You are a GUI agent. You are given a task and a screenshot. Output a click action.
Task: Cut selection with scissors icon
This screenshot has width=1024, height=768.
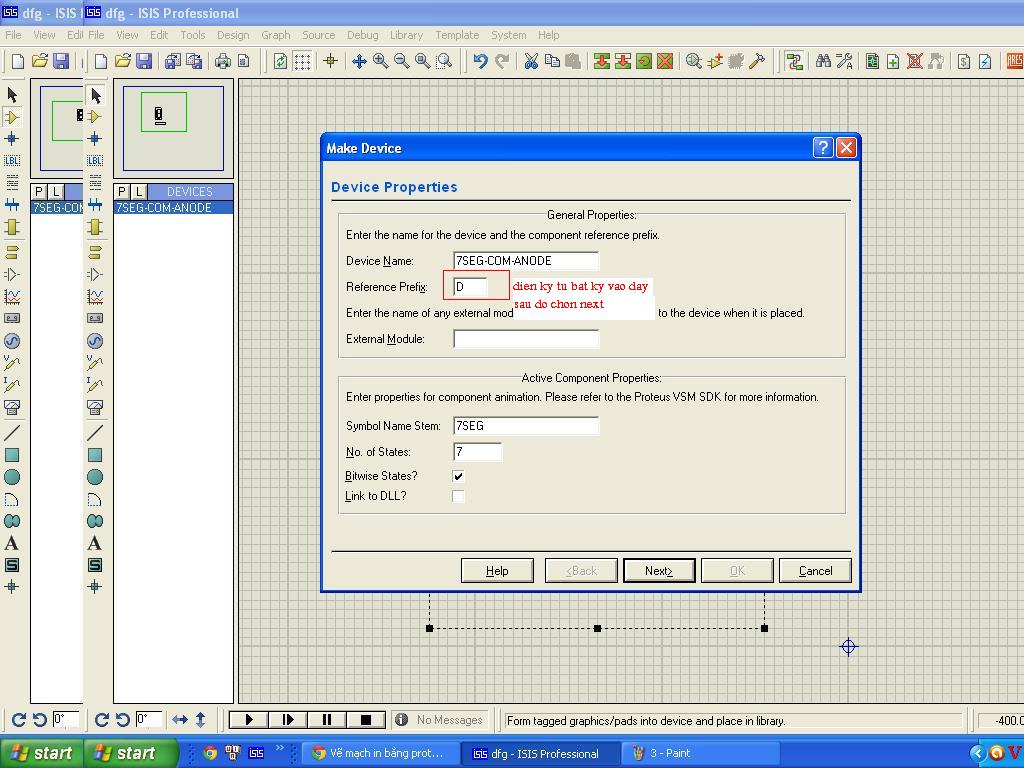tap(531, 61)
